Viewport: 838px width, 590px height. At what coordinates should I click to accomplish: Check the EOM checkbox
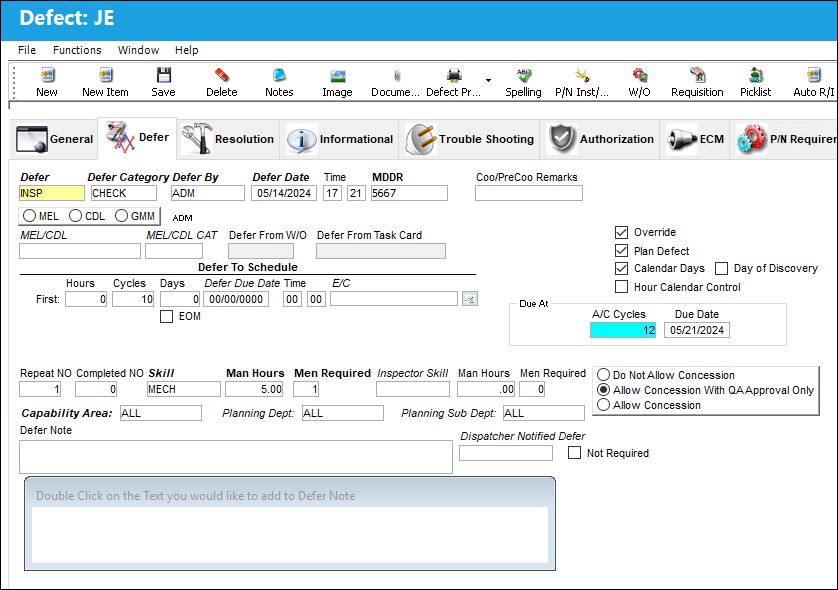[x=166, y=316]
